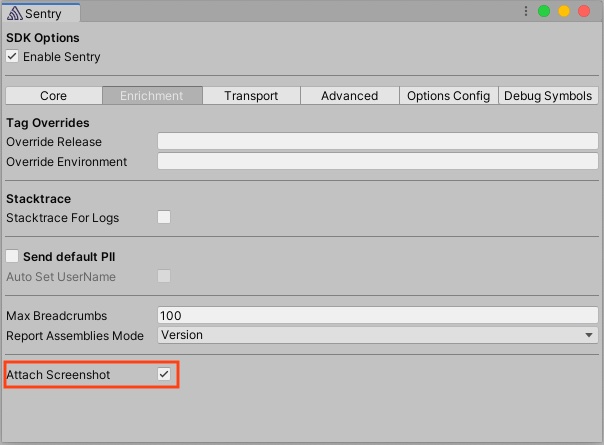Screen dimensions: 604x445
Task: Click the Sentry logo icon in window tab
Action: click(x=14, y=13)
